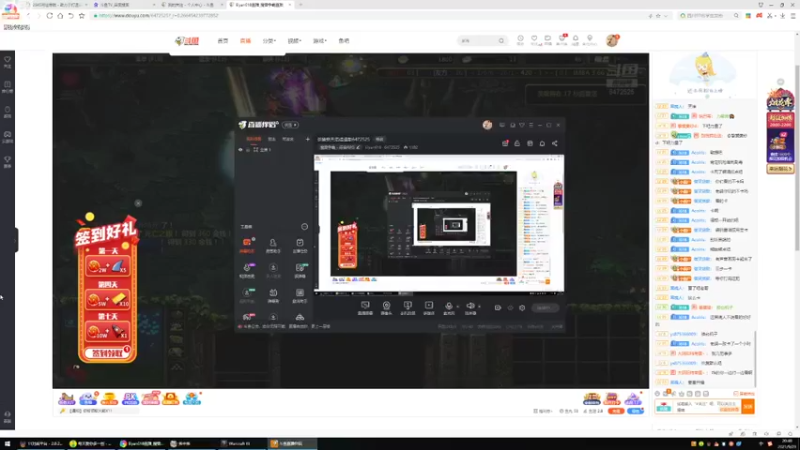Open the 鱼吧 nav item

point(344,41)
